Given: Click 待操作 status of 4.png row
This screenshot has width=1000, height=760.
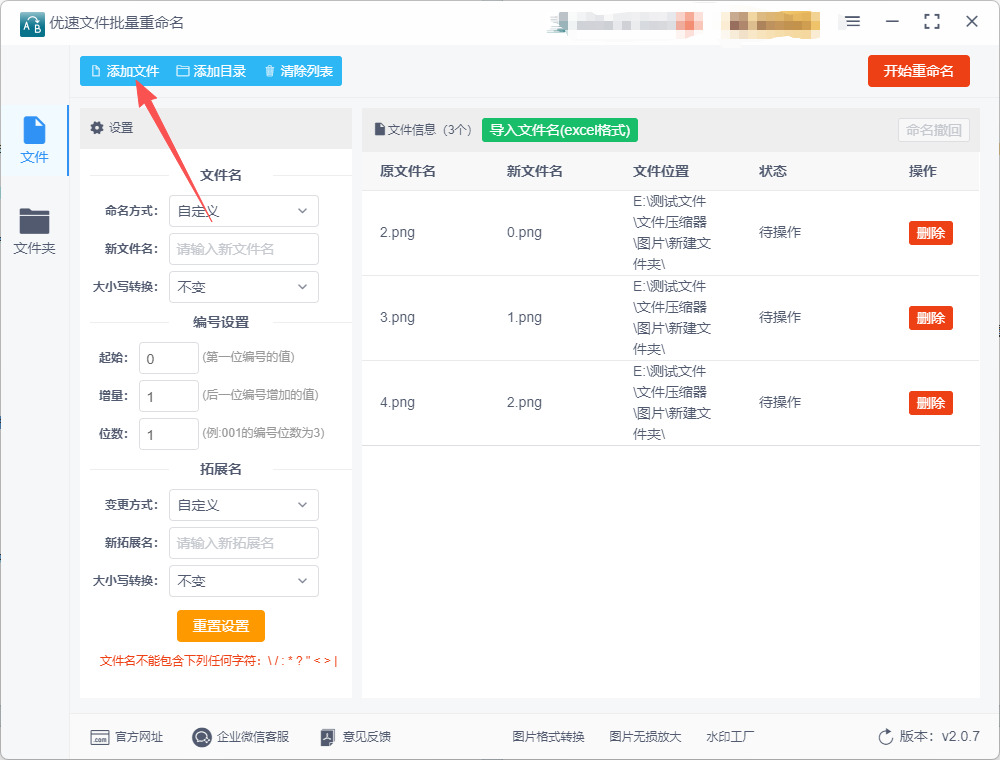Looking at the screenshot, I should click(x=779, y=402).
